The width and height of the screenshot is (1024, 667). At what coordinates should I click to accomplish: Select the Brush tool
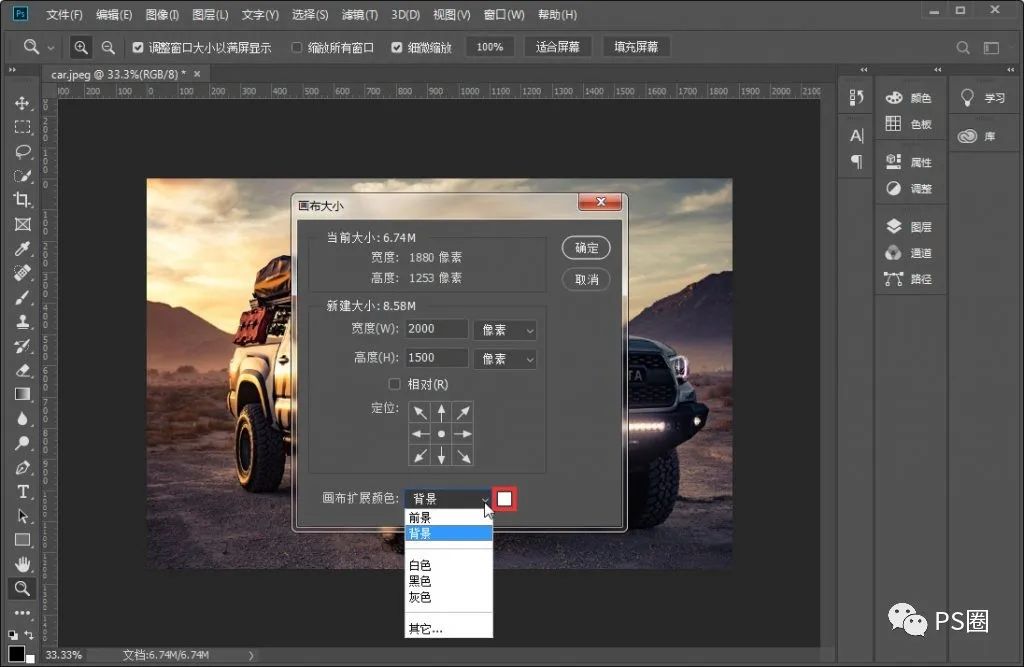pos(22,297)
